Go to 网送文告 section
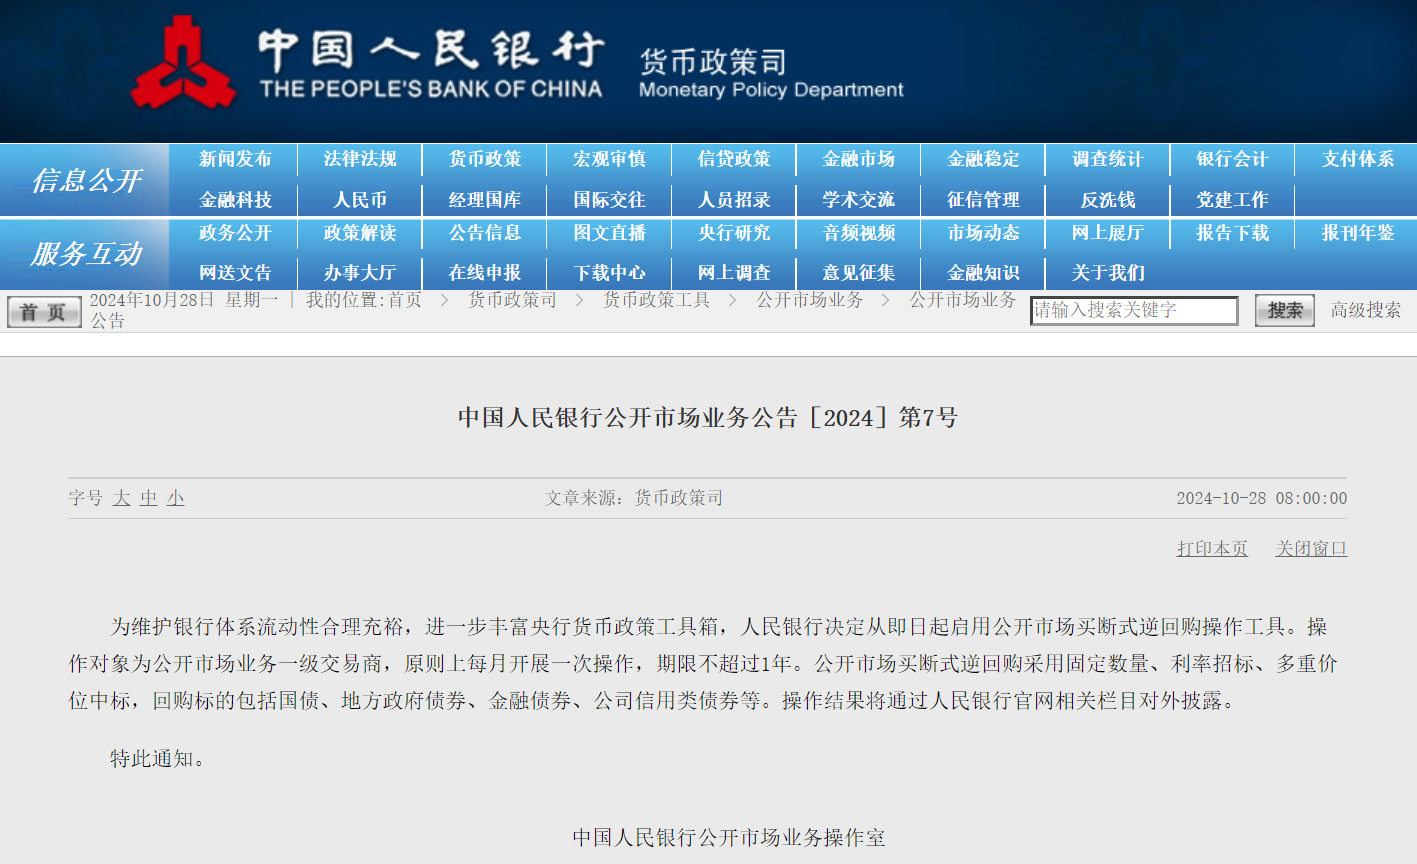This screenshot has width=1417, height=864. pos(235,273)
